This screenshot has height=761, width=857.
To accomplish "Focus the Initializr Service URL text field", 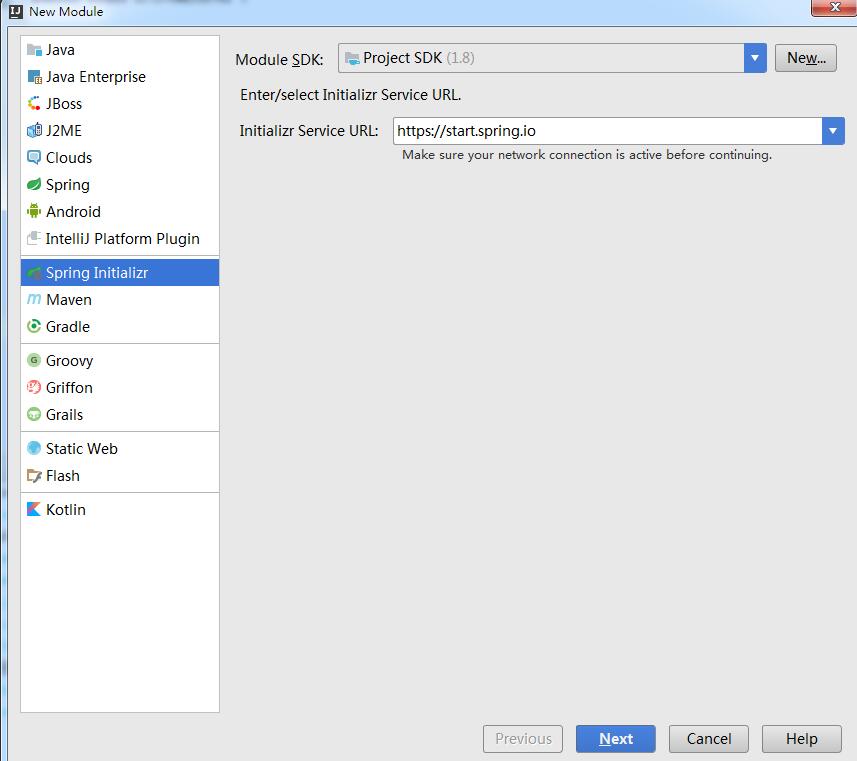I will 607,131.
